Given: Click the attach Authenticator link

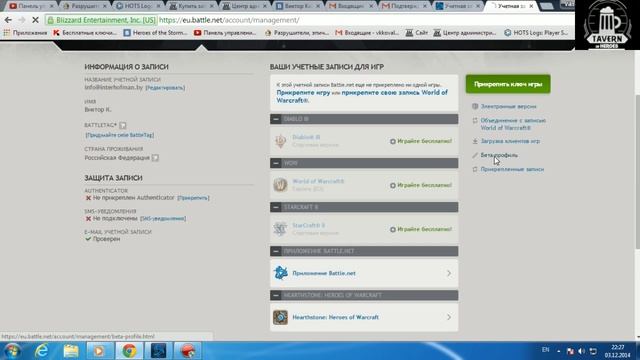Looking at the screenshot, I should click(193, 198).
